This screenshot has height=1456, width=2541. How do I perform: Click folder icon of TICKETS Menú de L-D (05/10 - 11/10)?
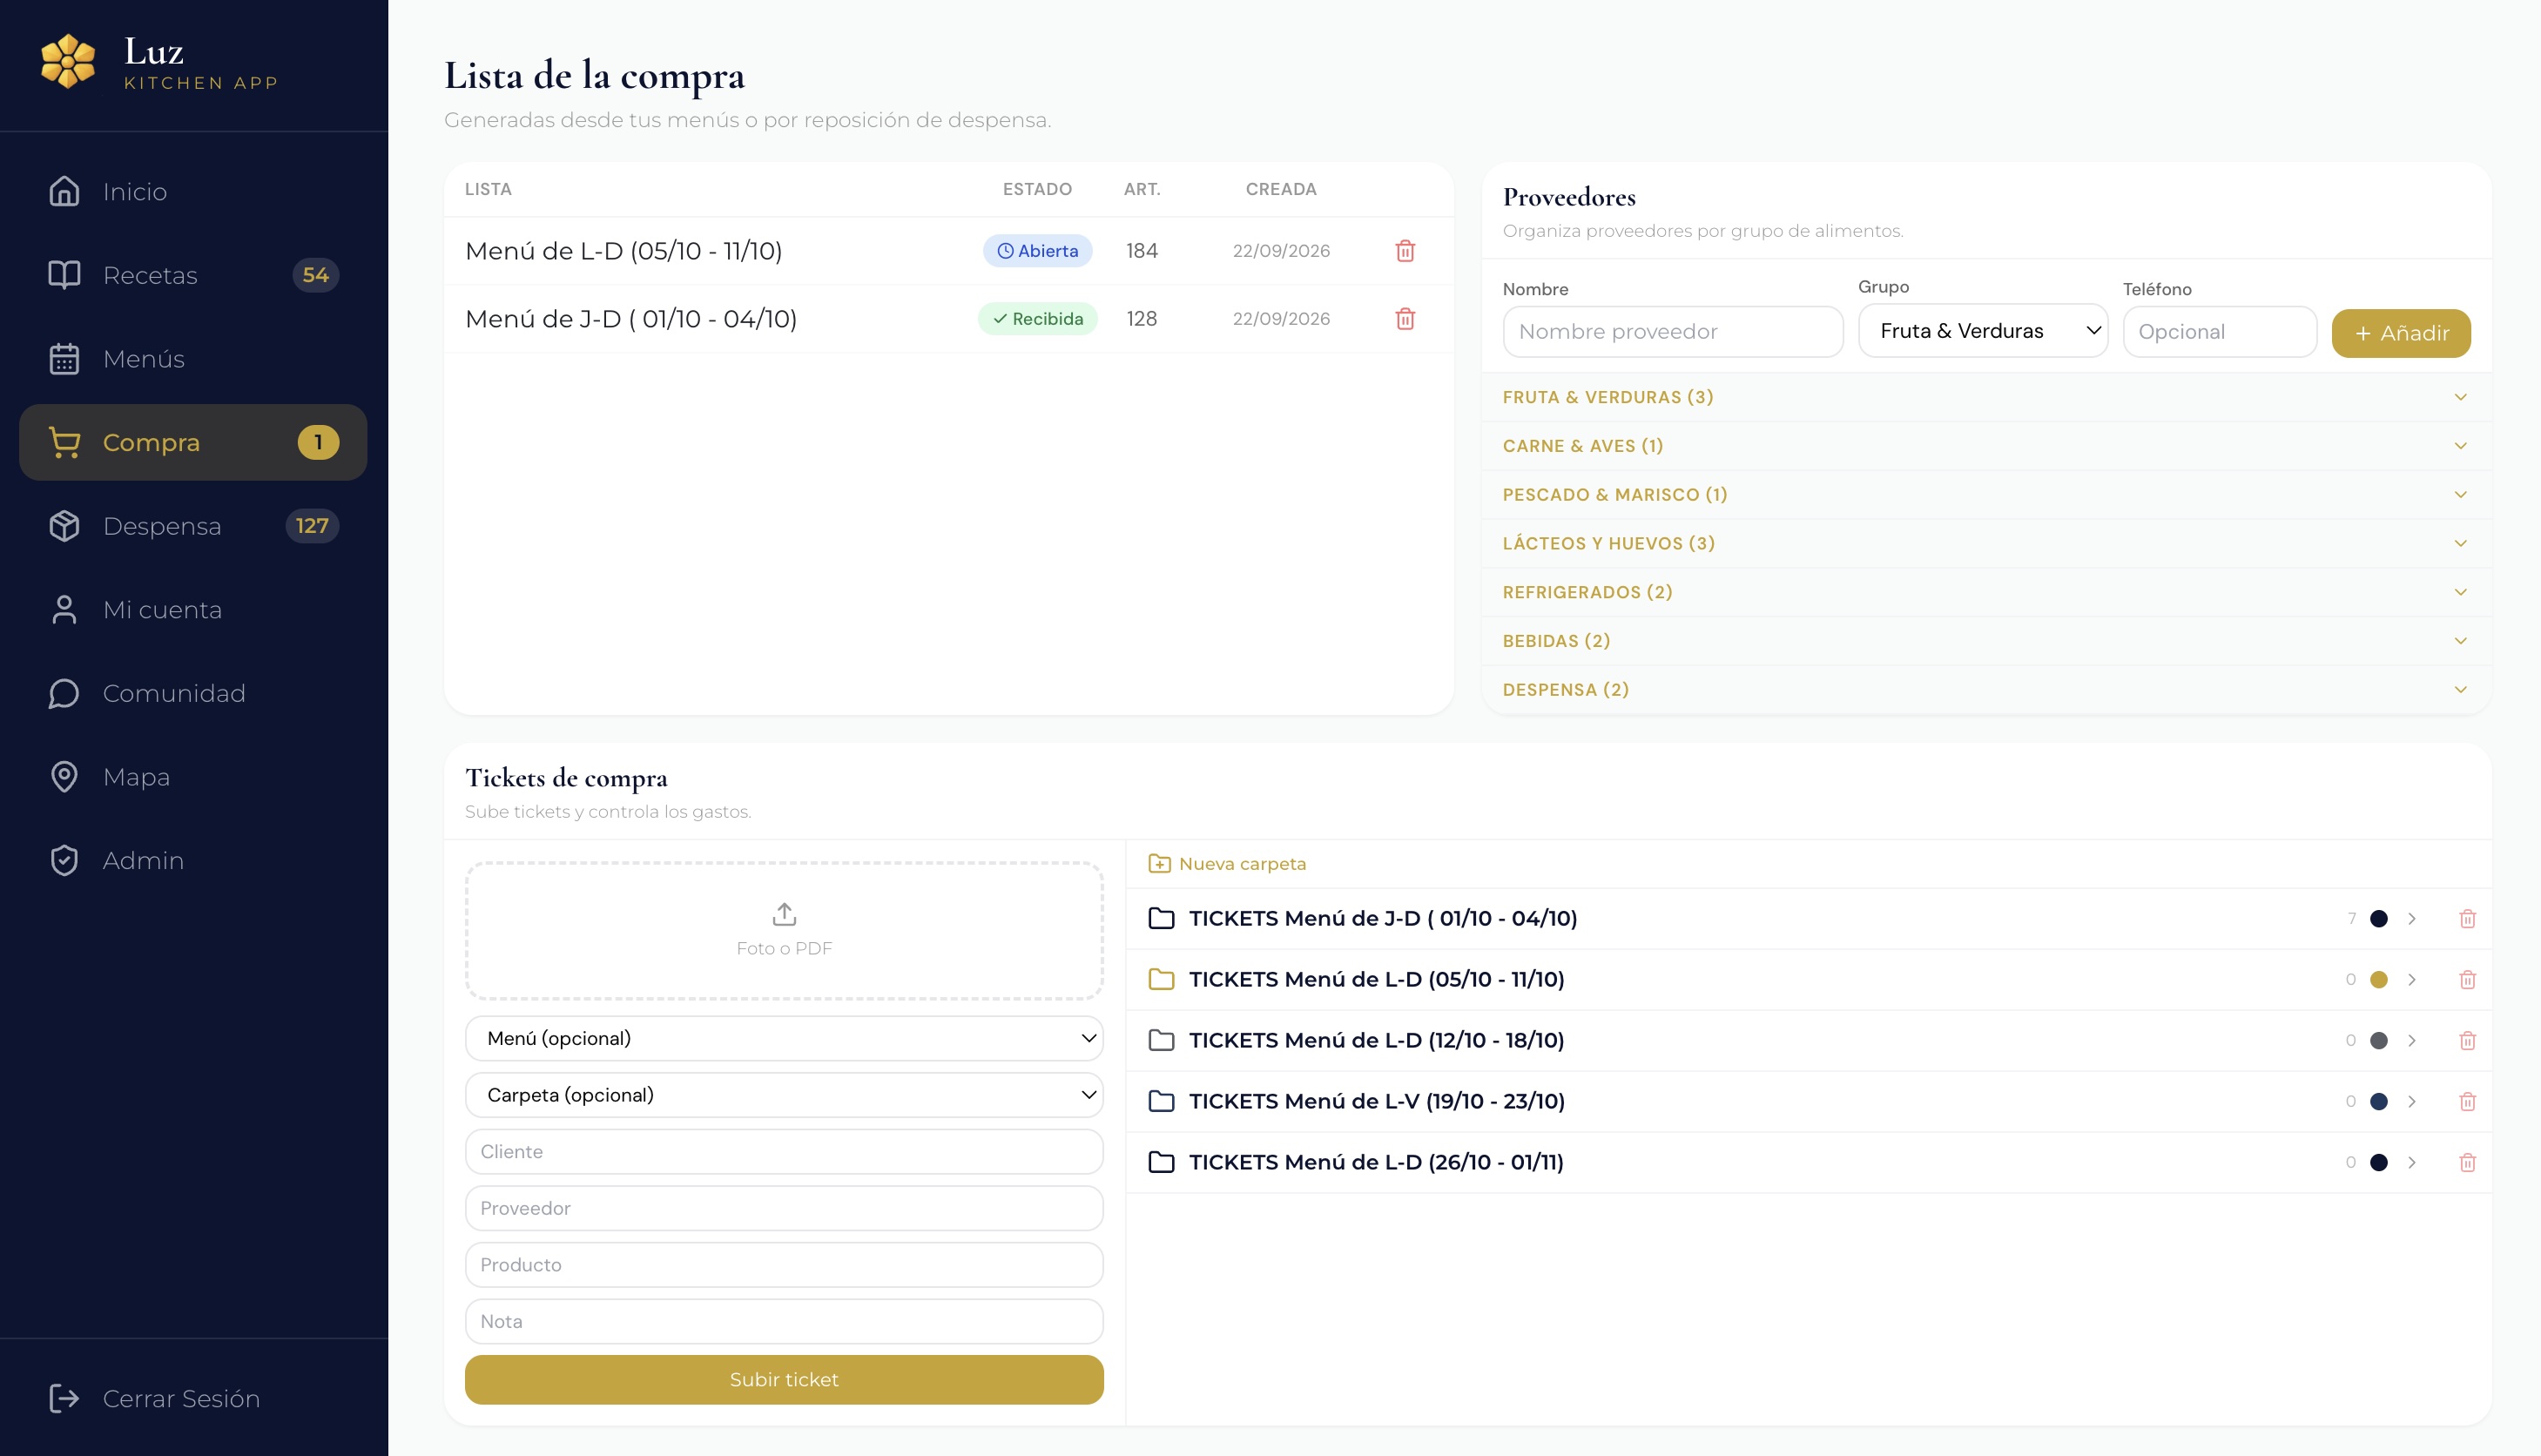[x=1161, y=980]
